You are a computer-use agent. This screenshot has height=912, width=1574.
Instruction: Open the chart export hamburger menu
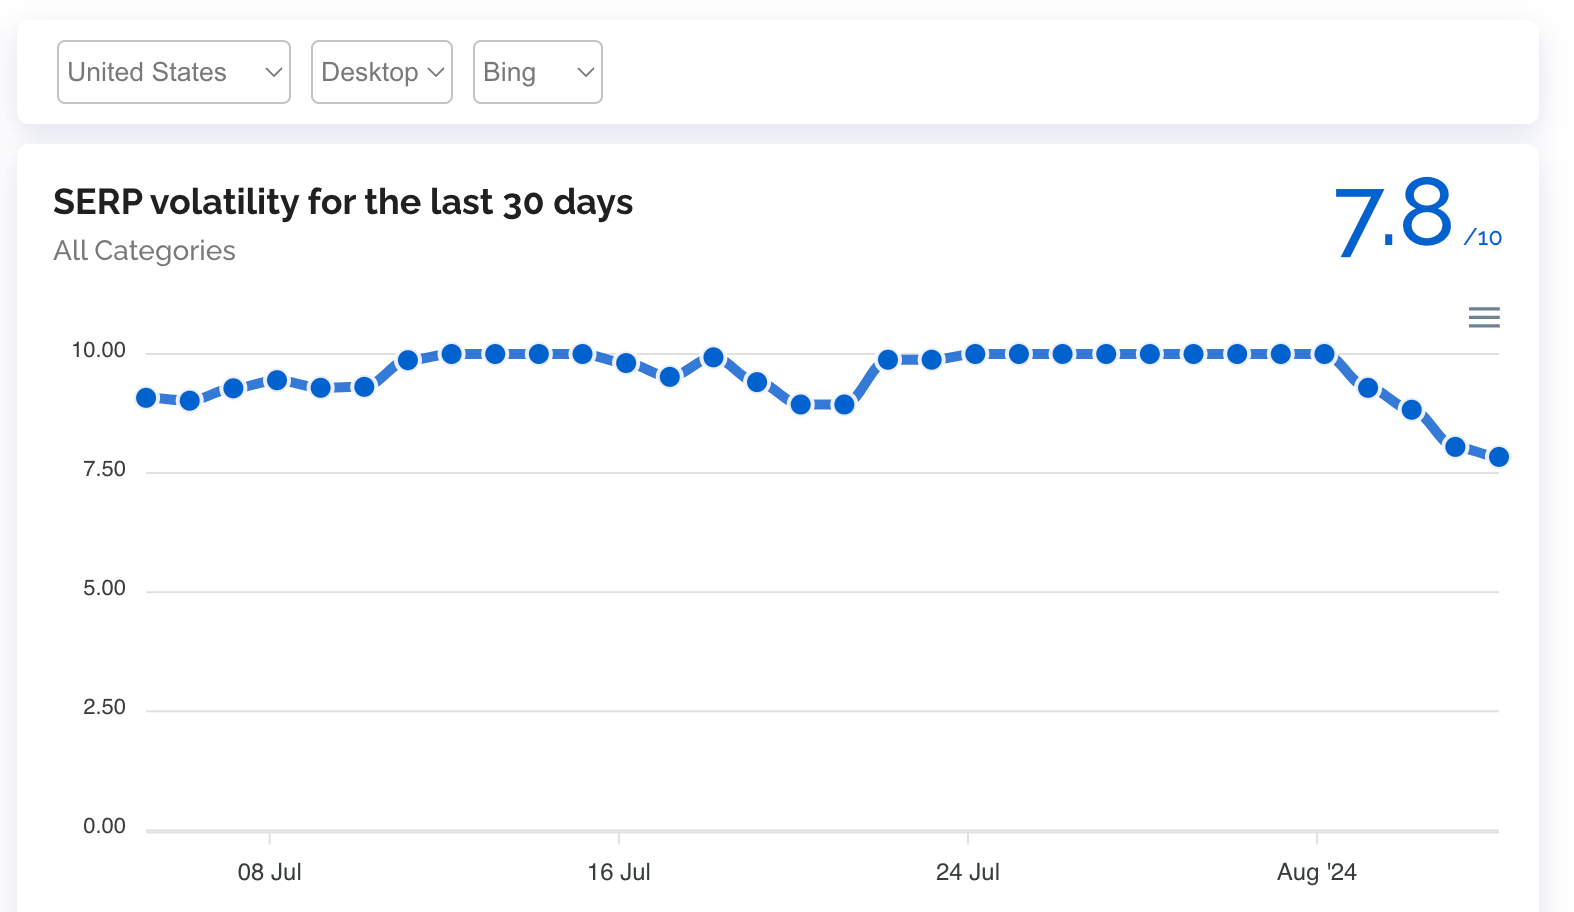pyautogui.click(x=1484, y=317)
